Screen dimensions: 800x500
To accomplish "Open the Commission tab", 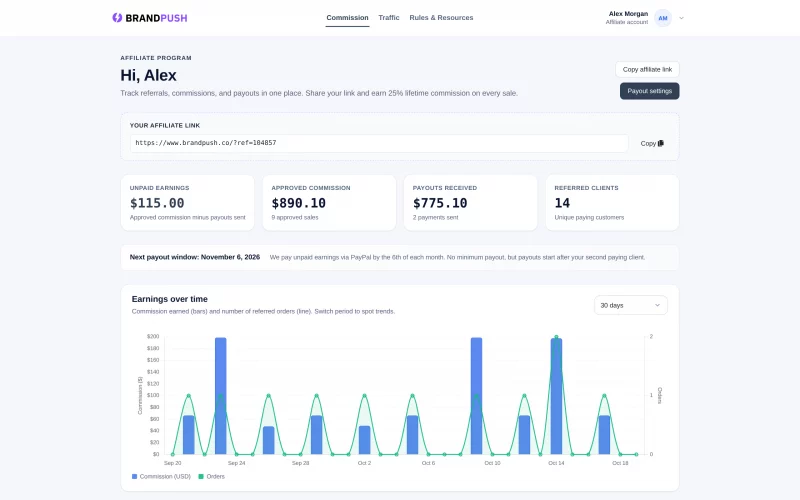I will click(x=347, y=18).
